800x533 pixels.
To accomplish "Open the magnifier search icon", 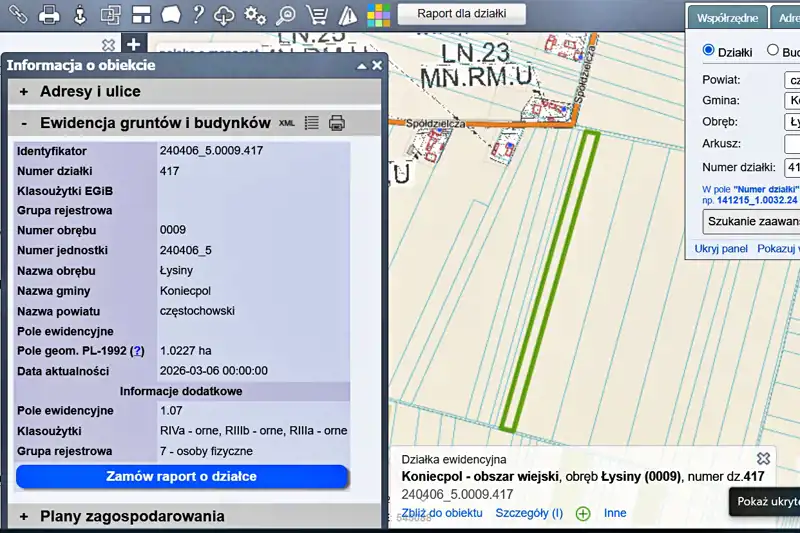I will tap(286, 15).
